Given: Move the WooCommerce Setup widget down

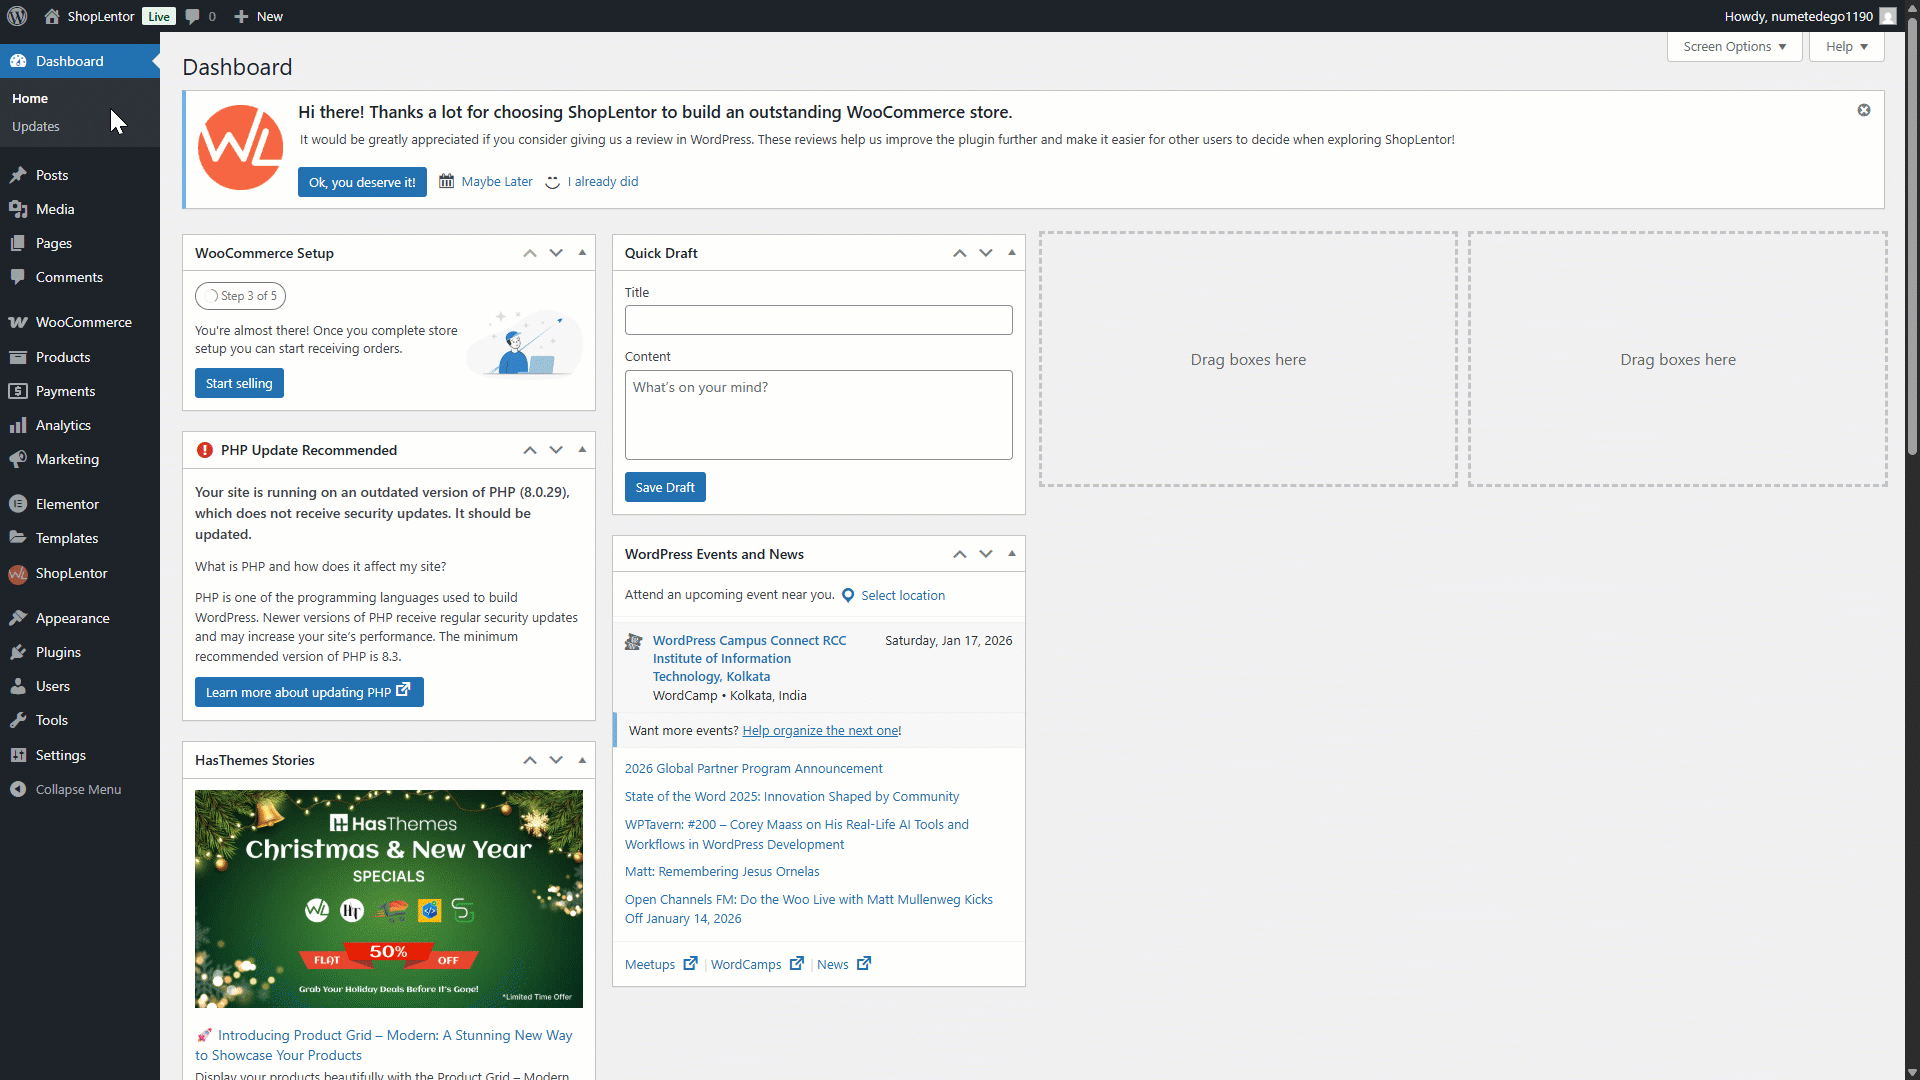Looking at the screenshot, I should (x=556, y=253).
